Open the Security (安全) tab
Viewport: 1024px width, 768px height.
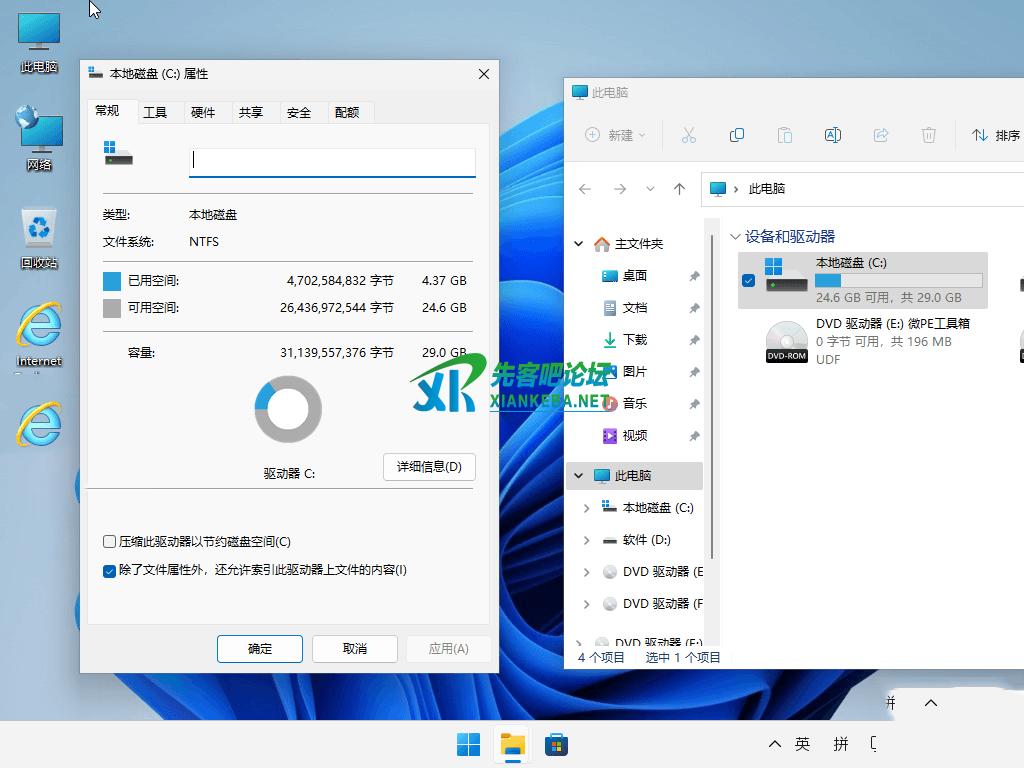point(299,112)
